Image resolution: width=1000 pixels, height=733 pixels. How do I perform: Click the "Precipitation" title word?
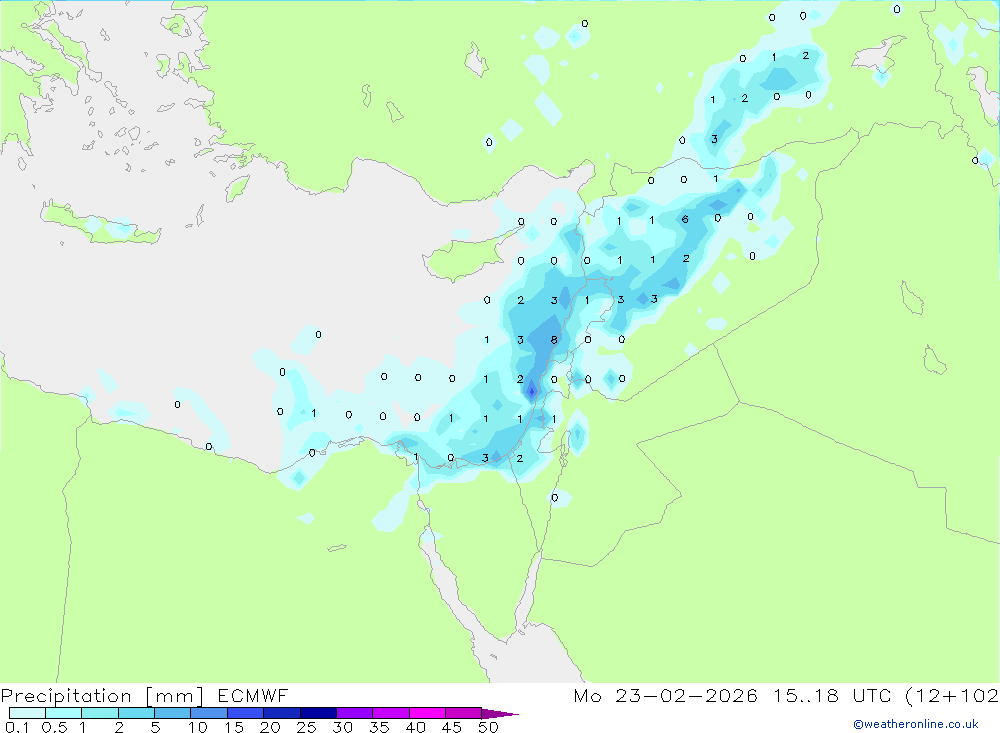[x=66, y=696]
